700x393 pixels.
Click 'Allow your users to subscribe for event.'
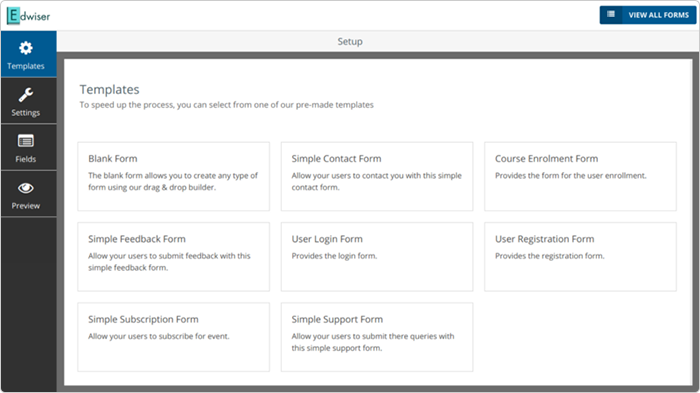tap(158, 336)
